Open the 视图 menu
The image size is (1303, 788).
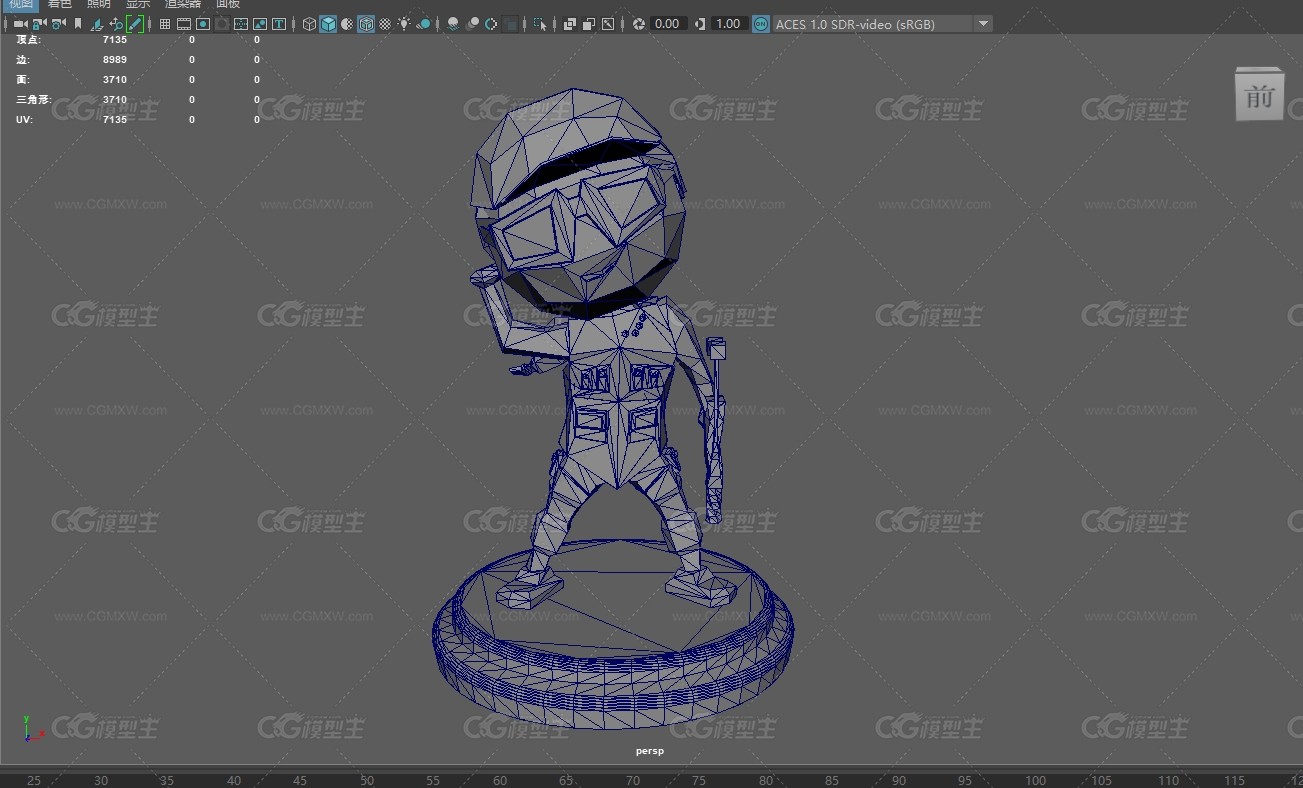pos(21,4)
